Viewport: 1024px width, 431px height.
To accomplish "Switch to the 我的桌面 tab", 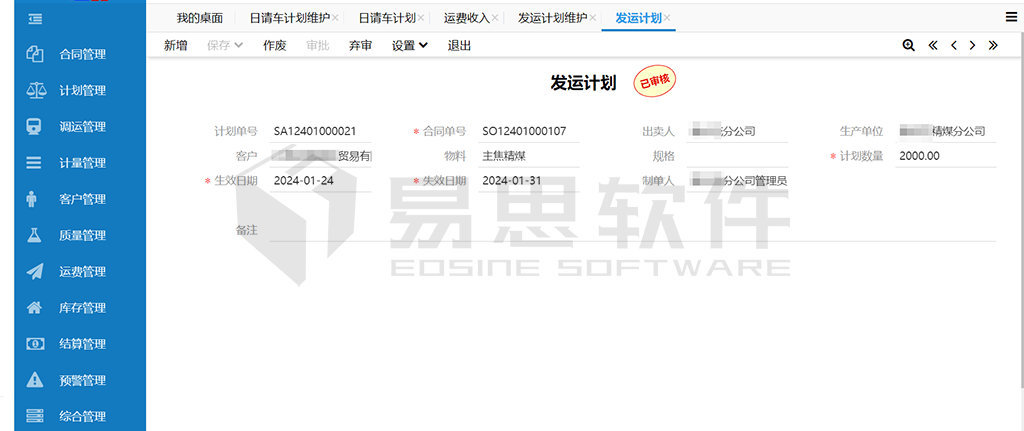I will pos(199,18).
